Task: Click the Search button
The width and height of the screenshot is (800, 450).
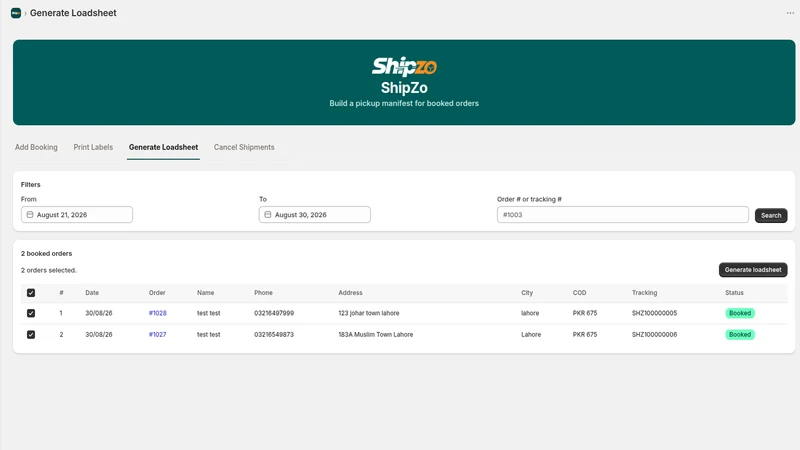Action: 771,215
